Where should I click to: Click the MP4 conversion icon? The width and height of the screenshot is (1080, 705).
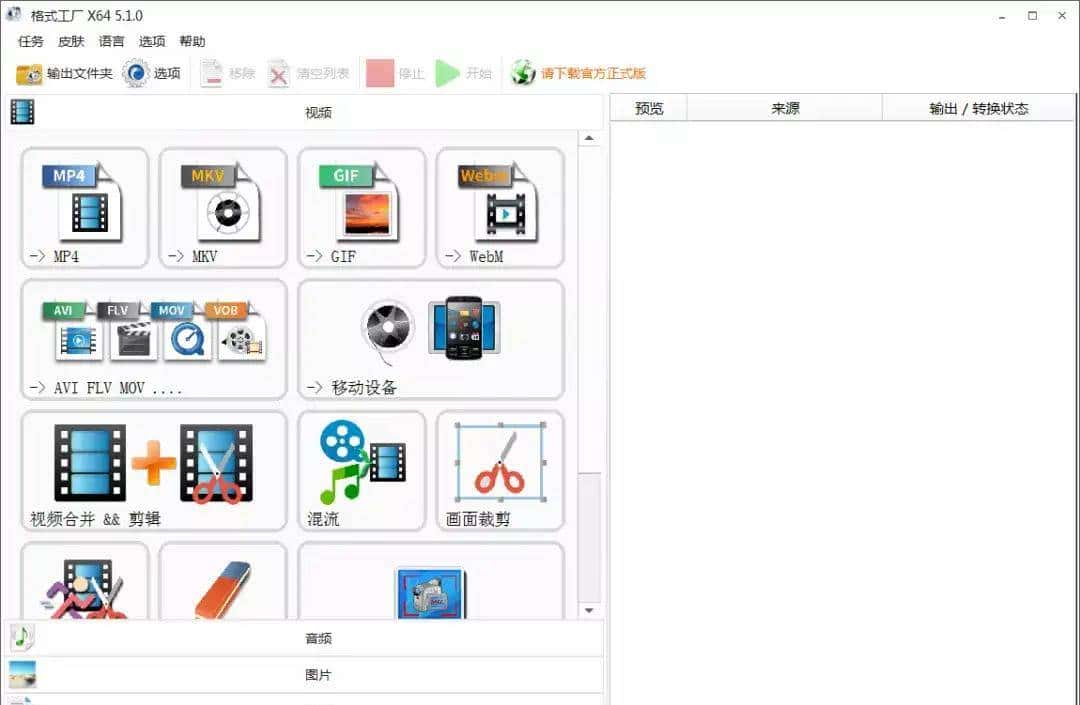tap(84, 207)
